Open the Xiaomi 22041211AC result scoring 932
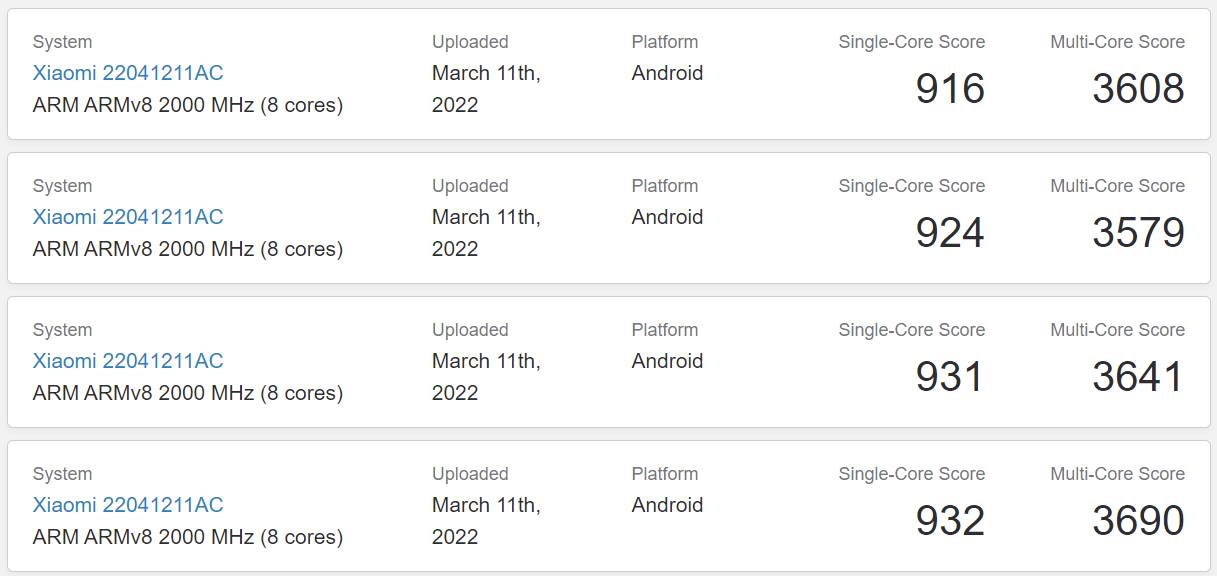Image resolution: width=1217 pixels, height=576 pixels. [x=128, y=505]
